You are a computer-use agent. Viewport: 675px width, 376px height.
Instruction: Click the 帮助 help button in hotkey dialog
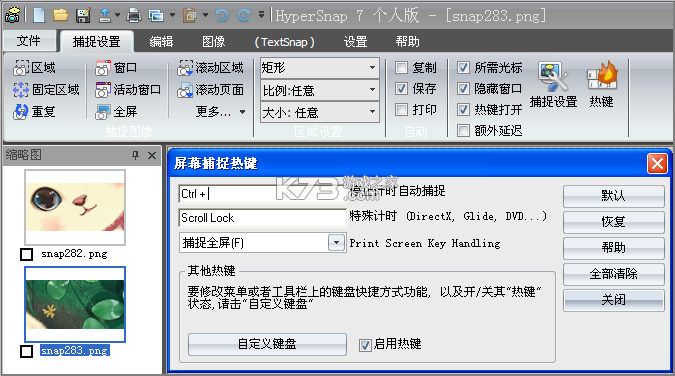click(613, 248)
